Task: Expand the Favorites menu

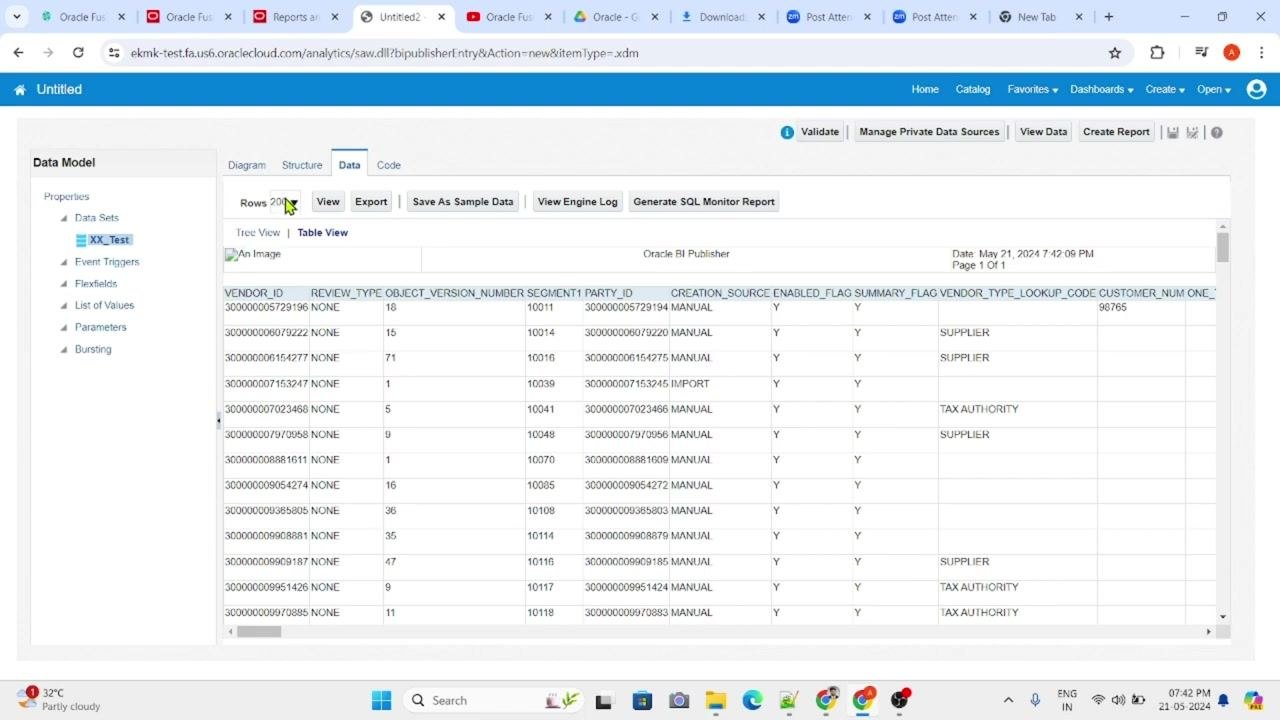Action: [1032, 90]
